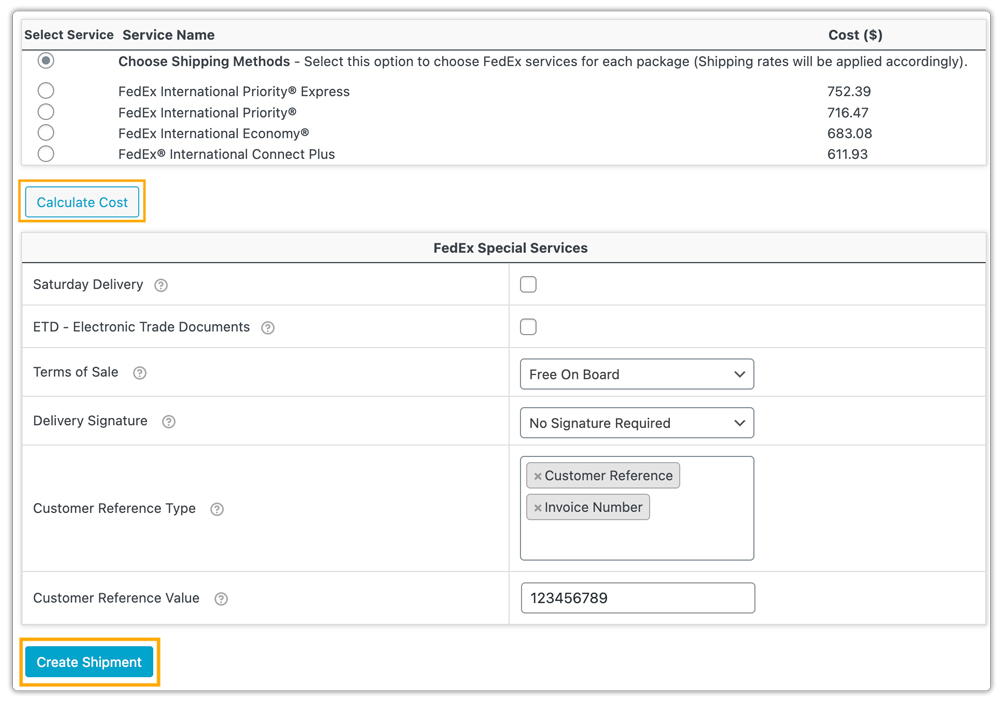Viewport: 1000px width, 706px height.
Task: Select the Choose Shipping Methods radio option
Action: tap(46, 61)
